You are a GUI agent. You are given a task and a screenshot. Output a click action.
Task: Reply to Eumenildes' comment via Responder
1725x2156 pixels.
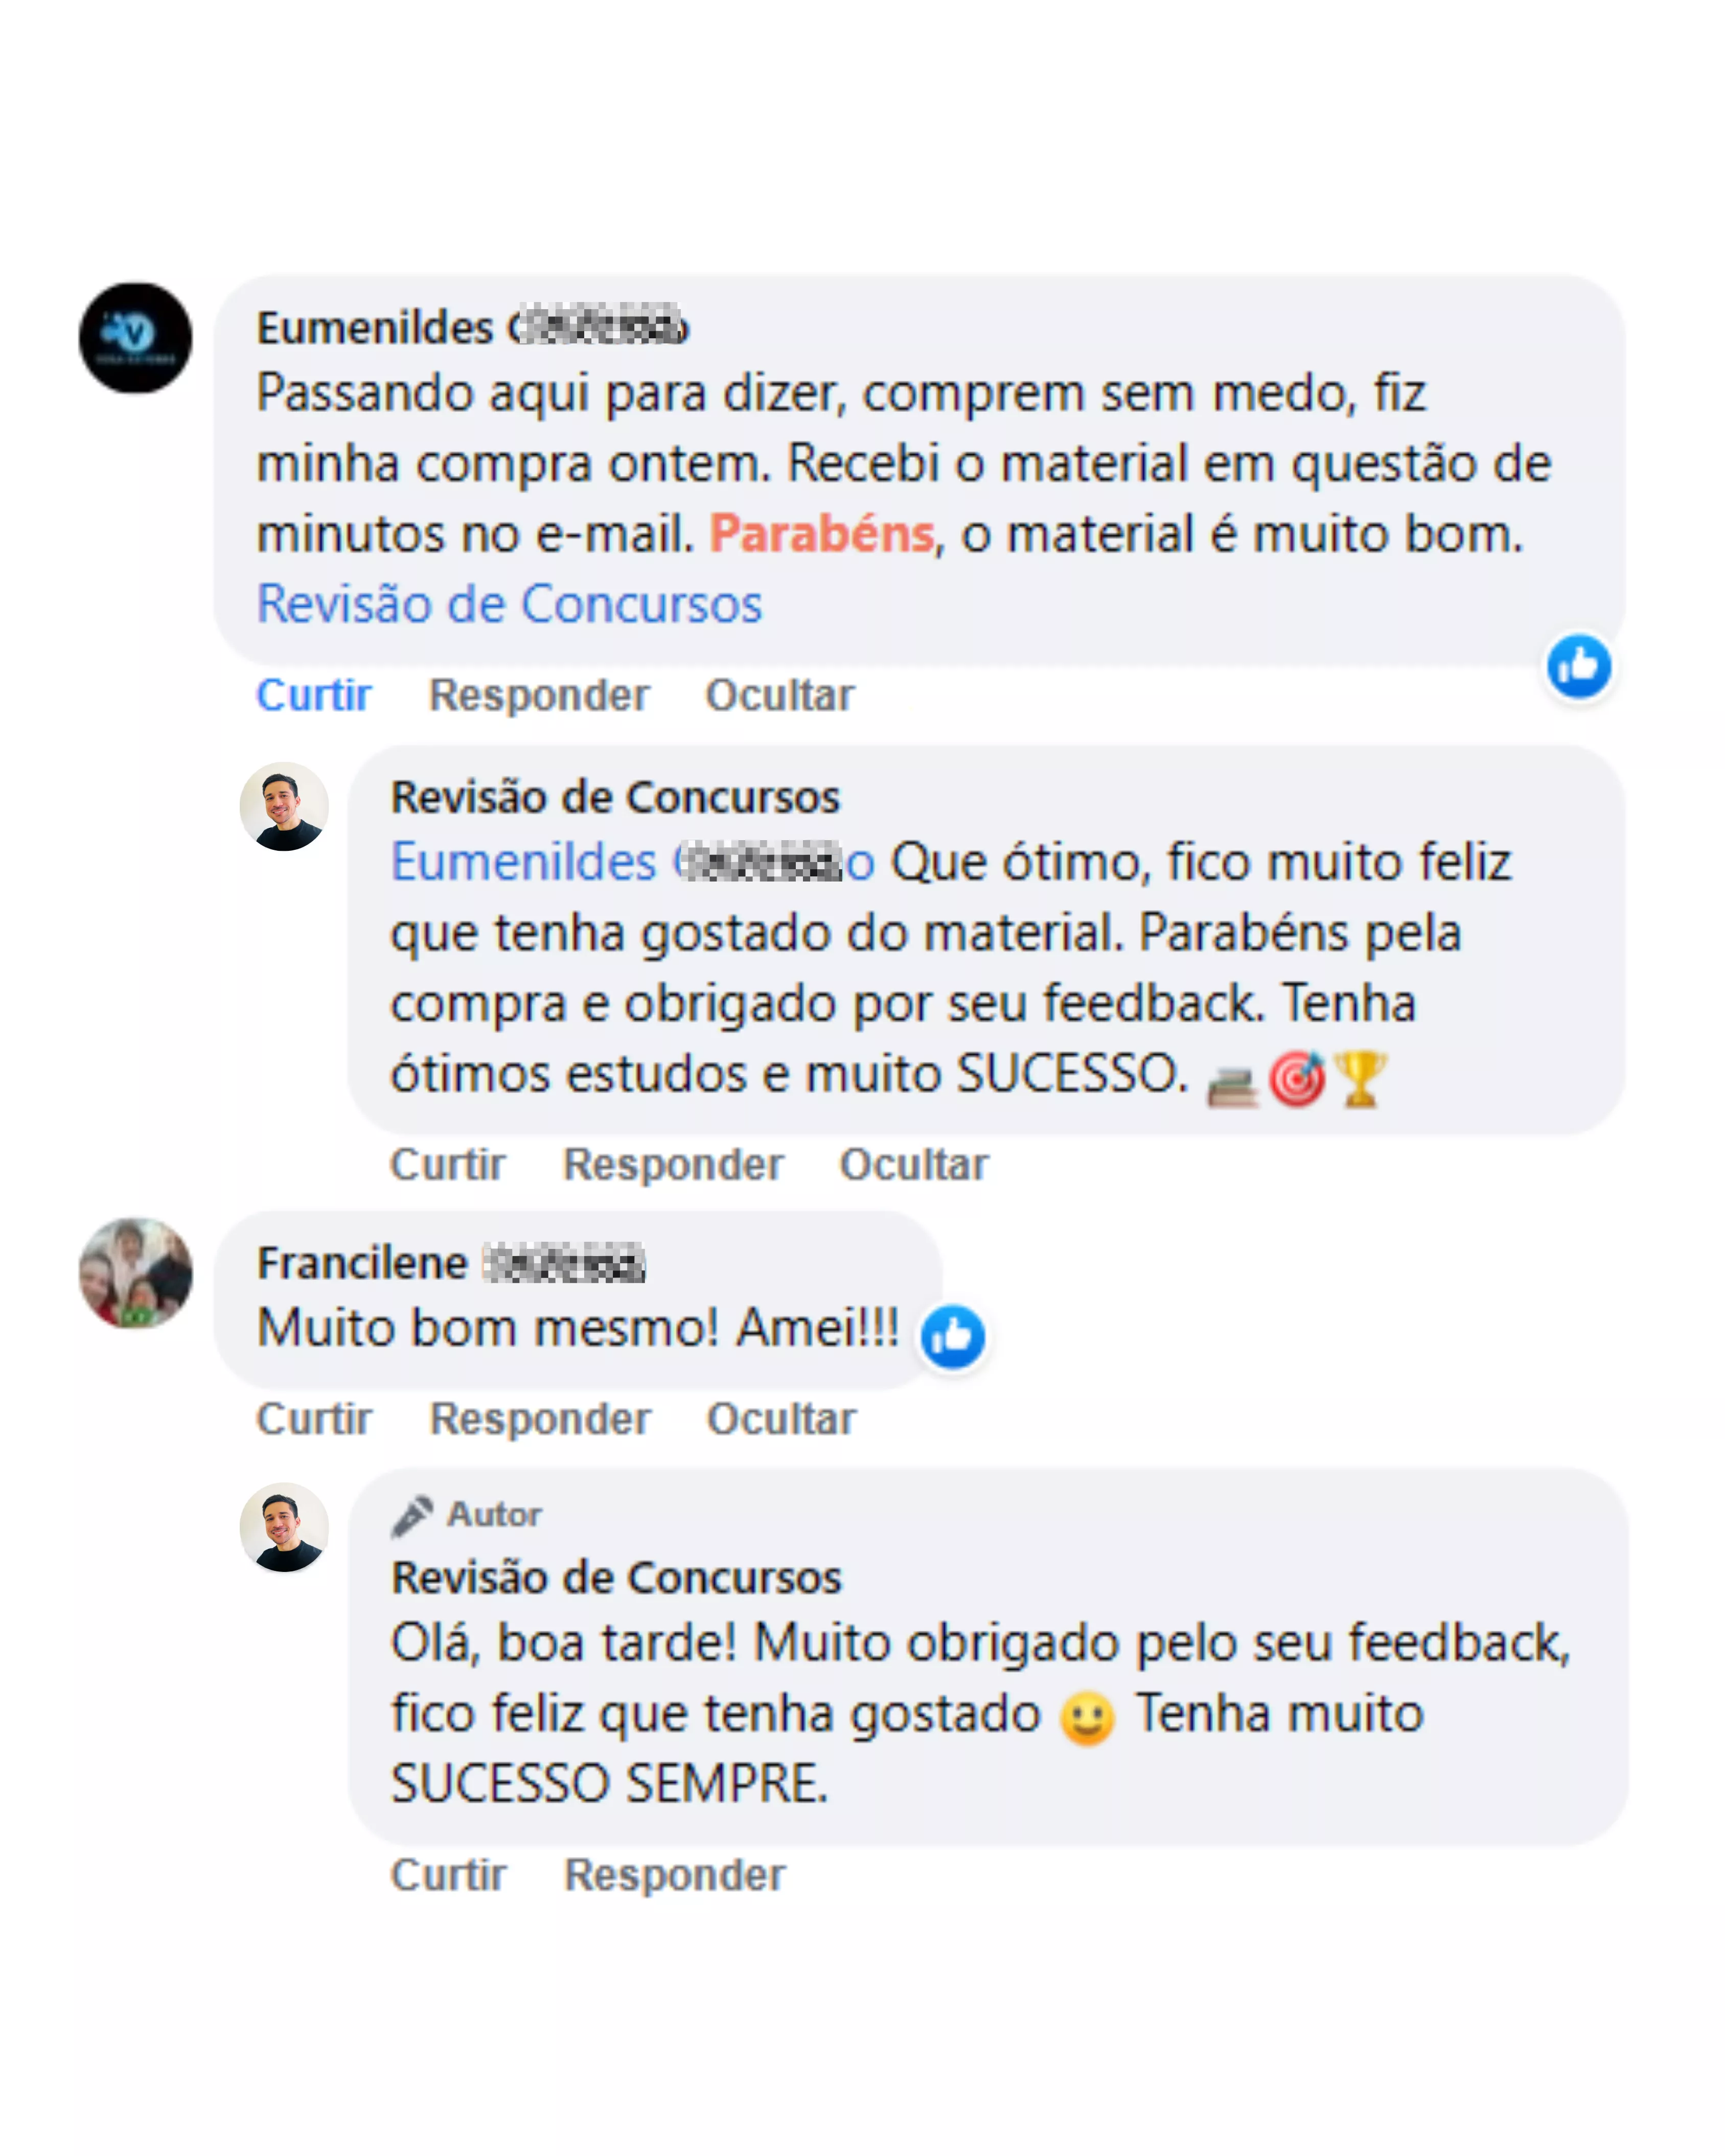[x=539, y=695]
